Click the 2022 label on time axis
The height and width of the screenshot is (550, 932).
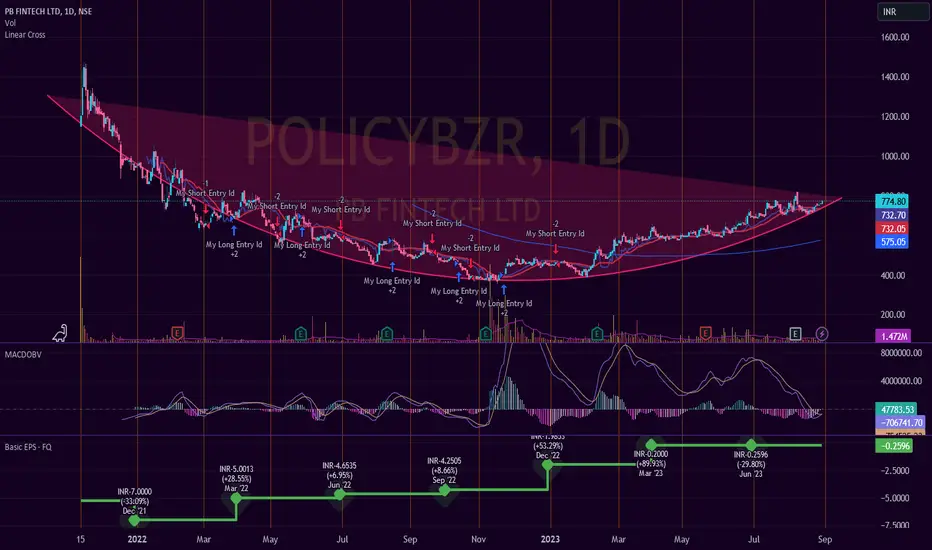(x=137, y=539)
